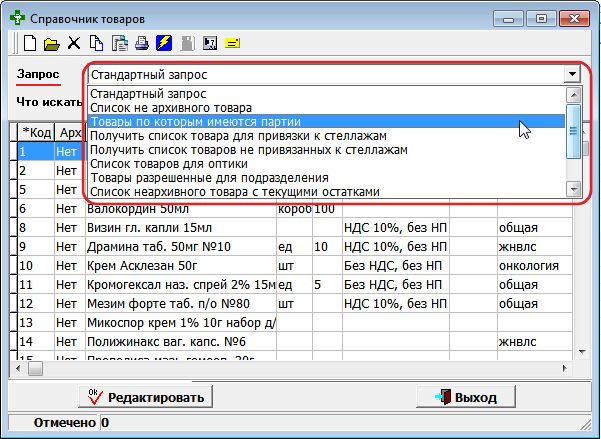Click the table vertical scroll down arrow
Viewport: 601px width, 439px height.
582,352
